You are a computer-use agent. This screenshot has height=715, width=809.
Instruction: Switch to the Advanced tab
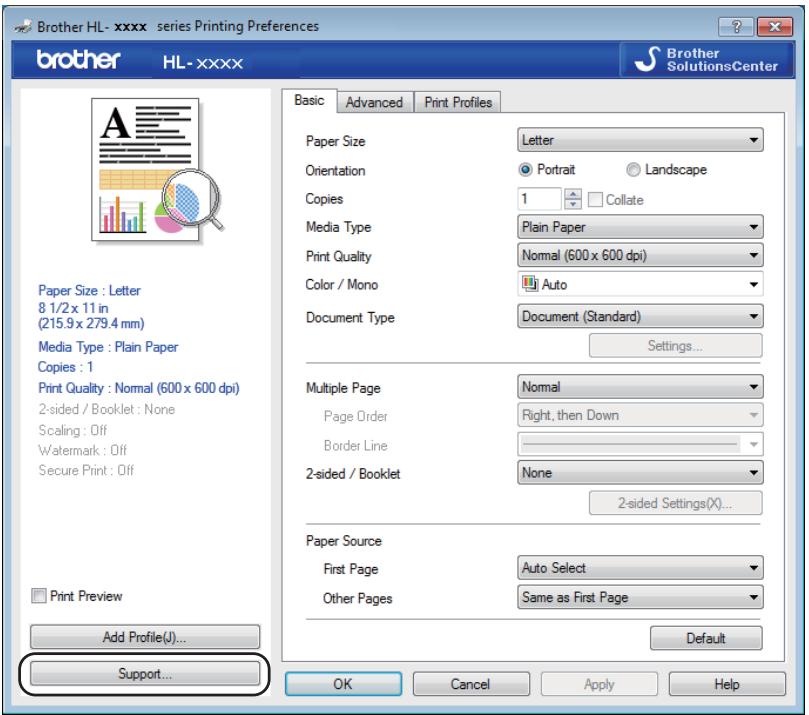pos(374,102)
